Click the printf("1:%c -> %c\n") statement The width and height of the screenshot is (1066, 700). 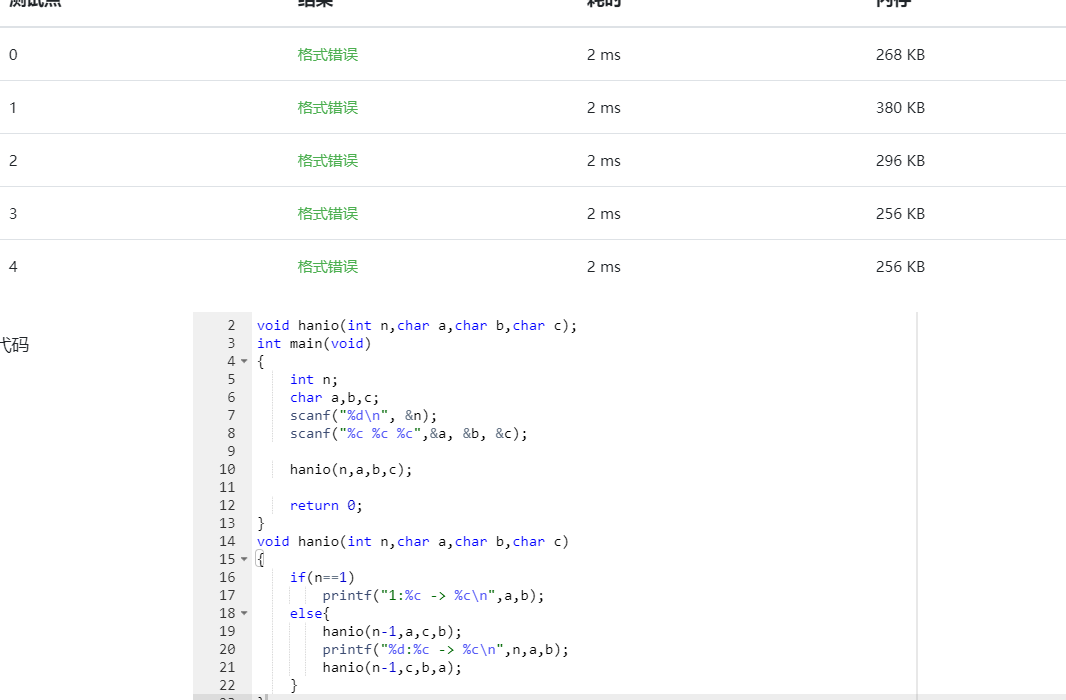(x=433, y=595)
